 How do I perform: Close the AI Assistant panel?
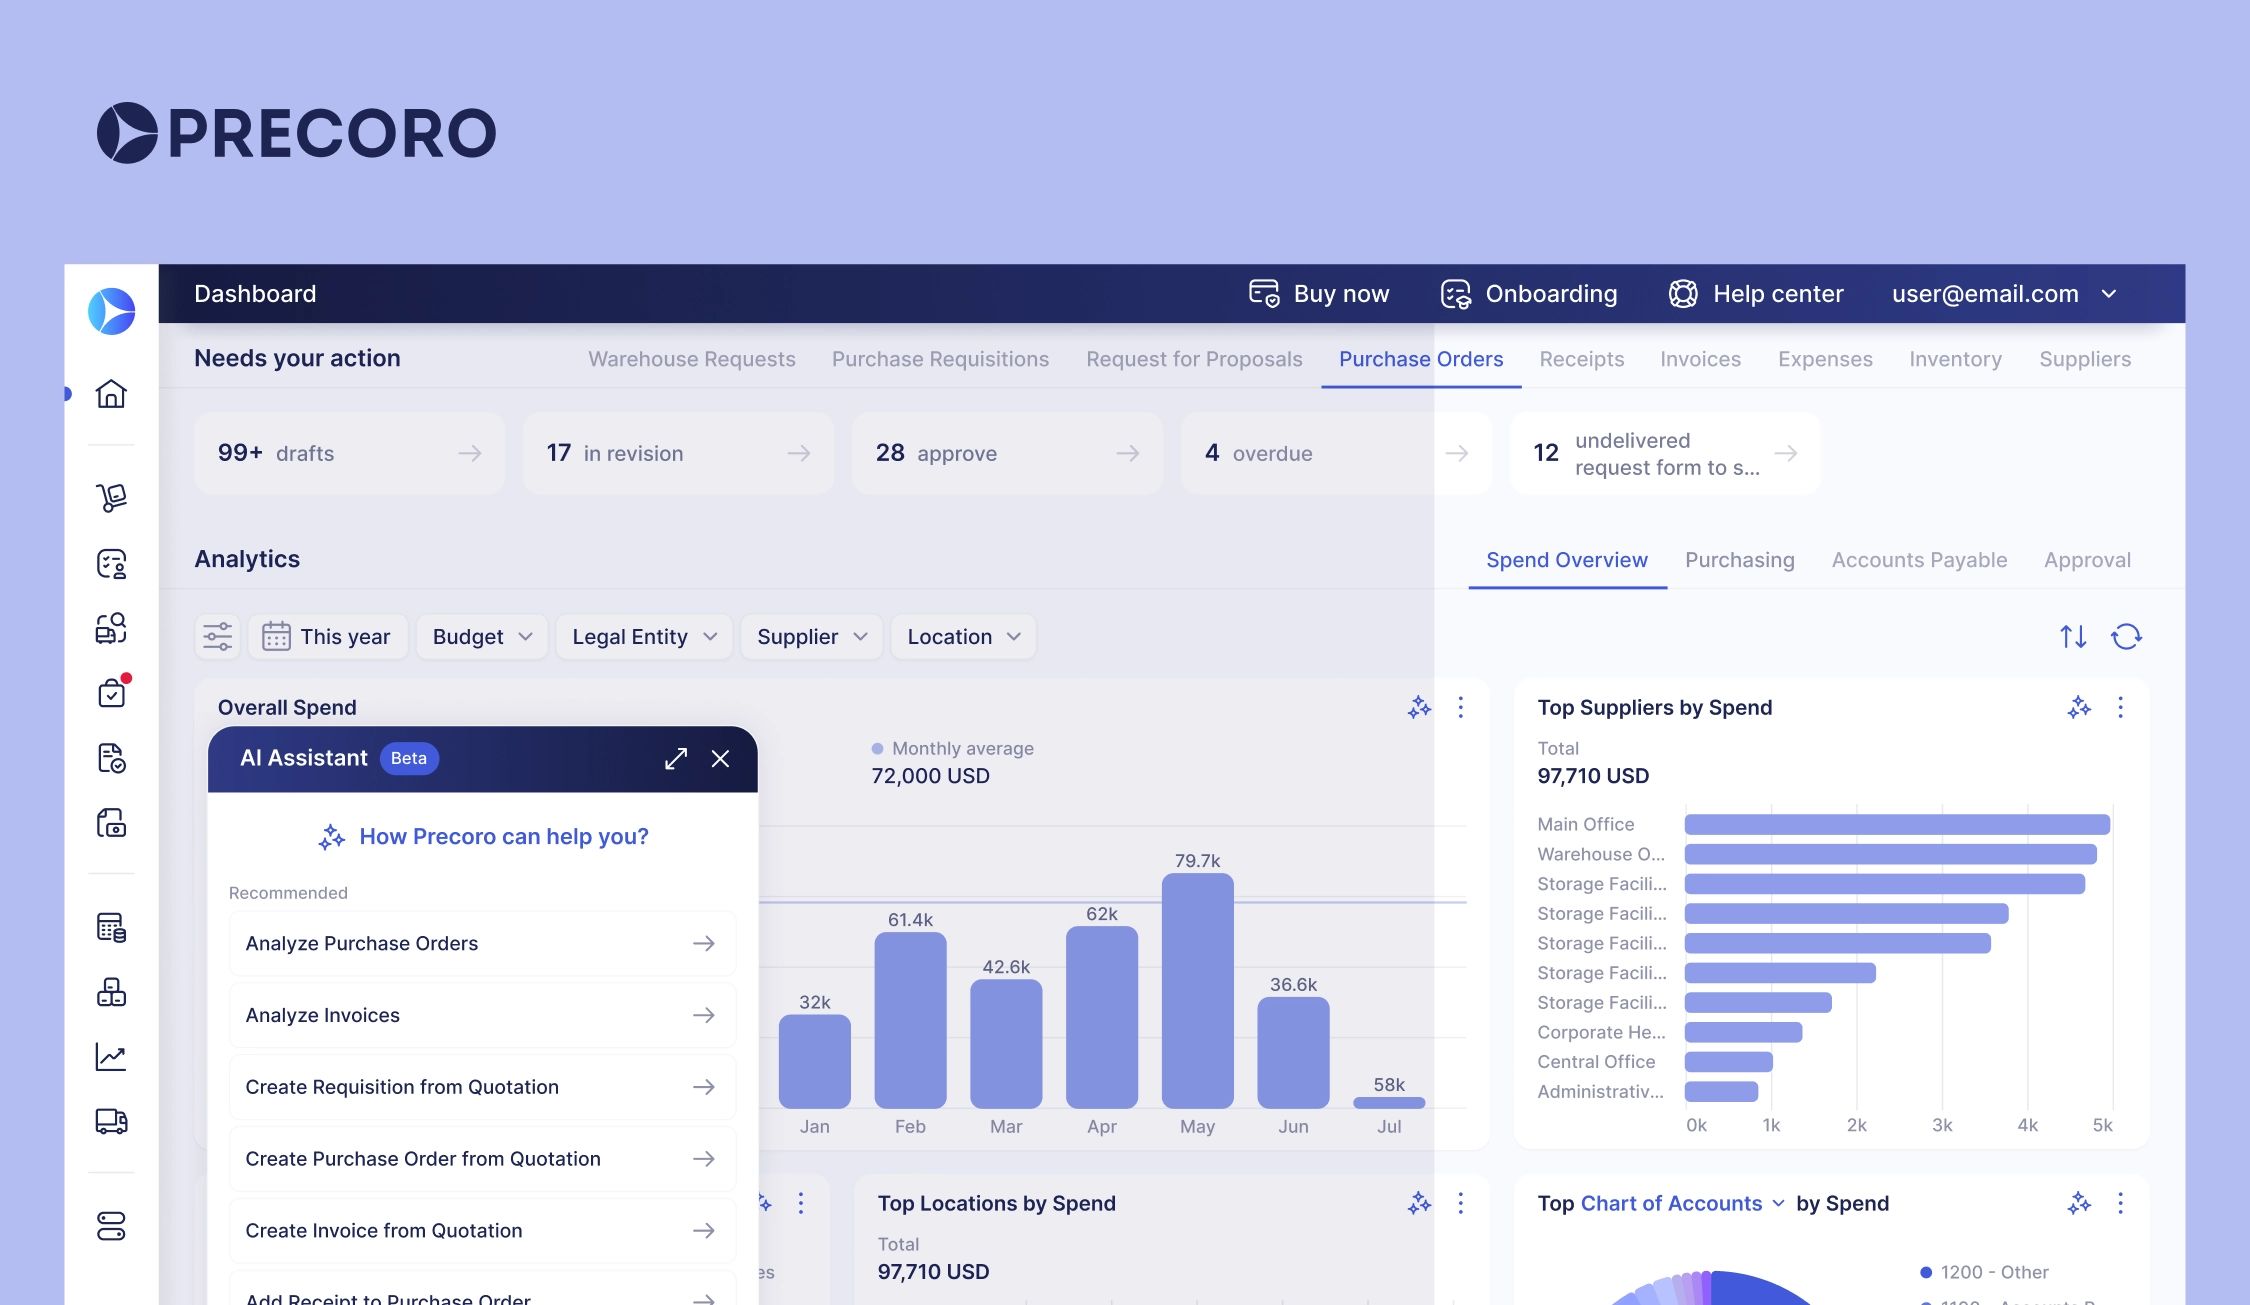720,758
